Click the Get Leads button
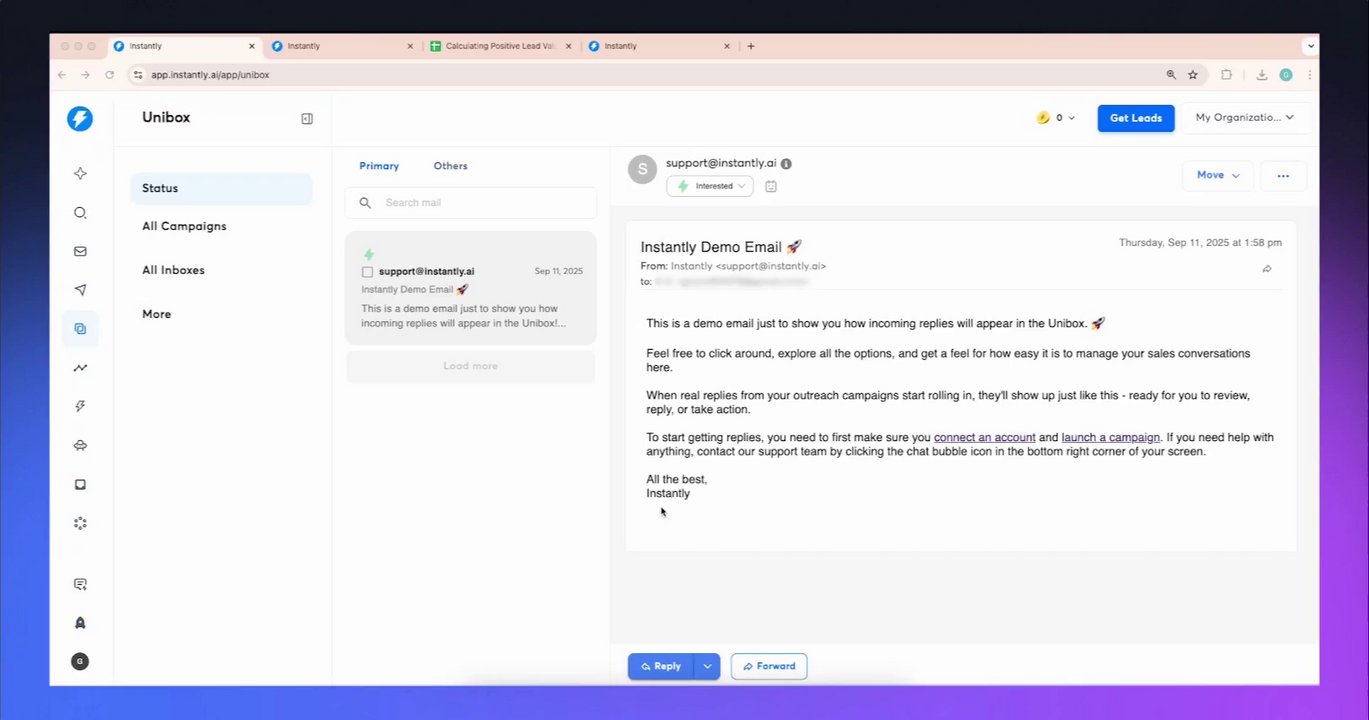Image resolution: width=1369 pixels, height=720 pixels. click(x=1136, y=118)
